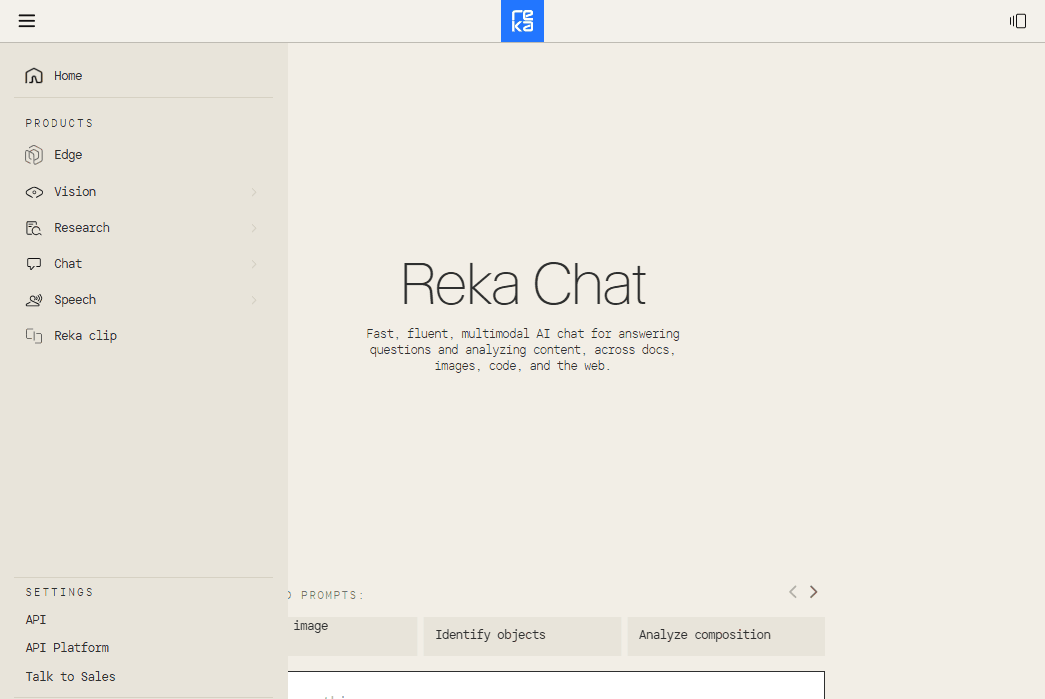Select the Home house icon

point(33,75)
